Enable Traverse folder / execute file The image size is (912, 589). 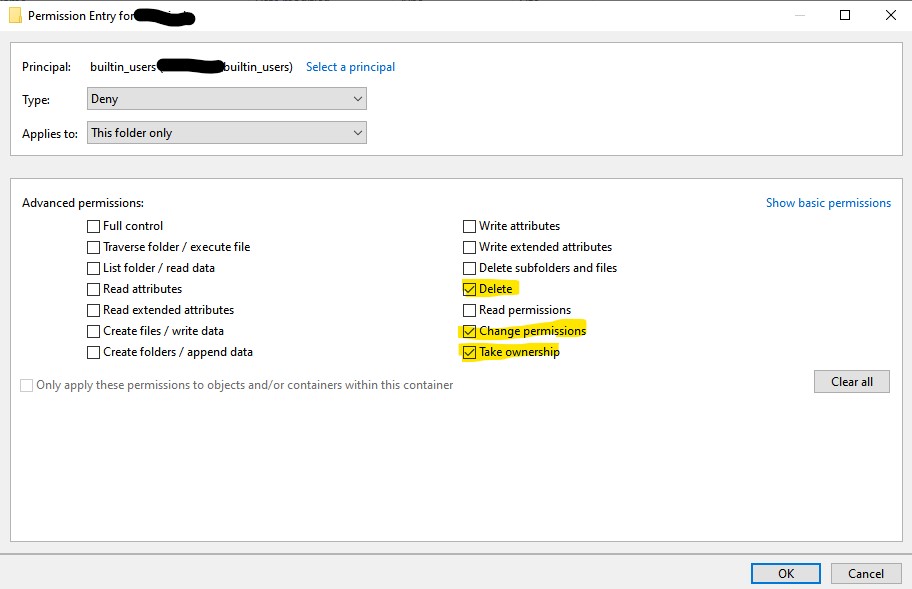pos(93,247)
